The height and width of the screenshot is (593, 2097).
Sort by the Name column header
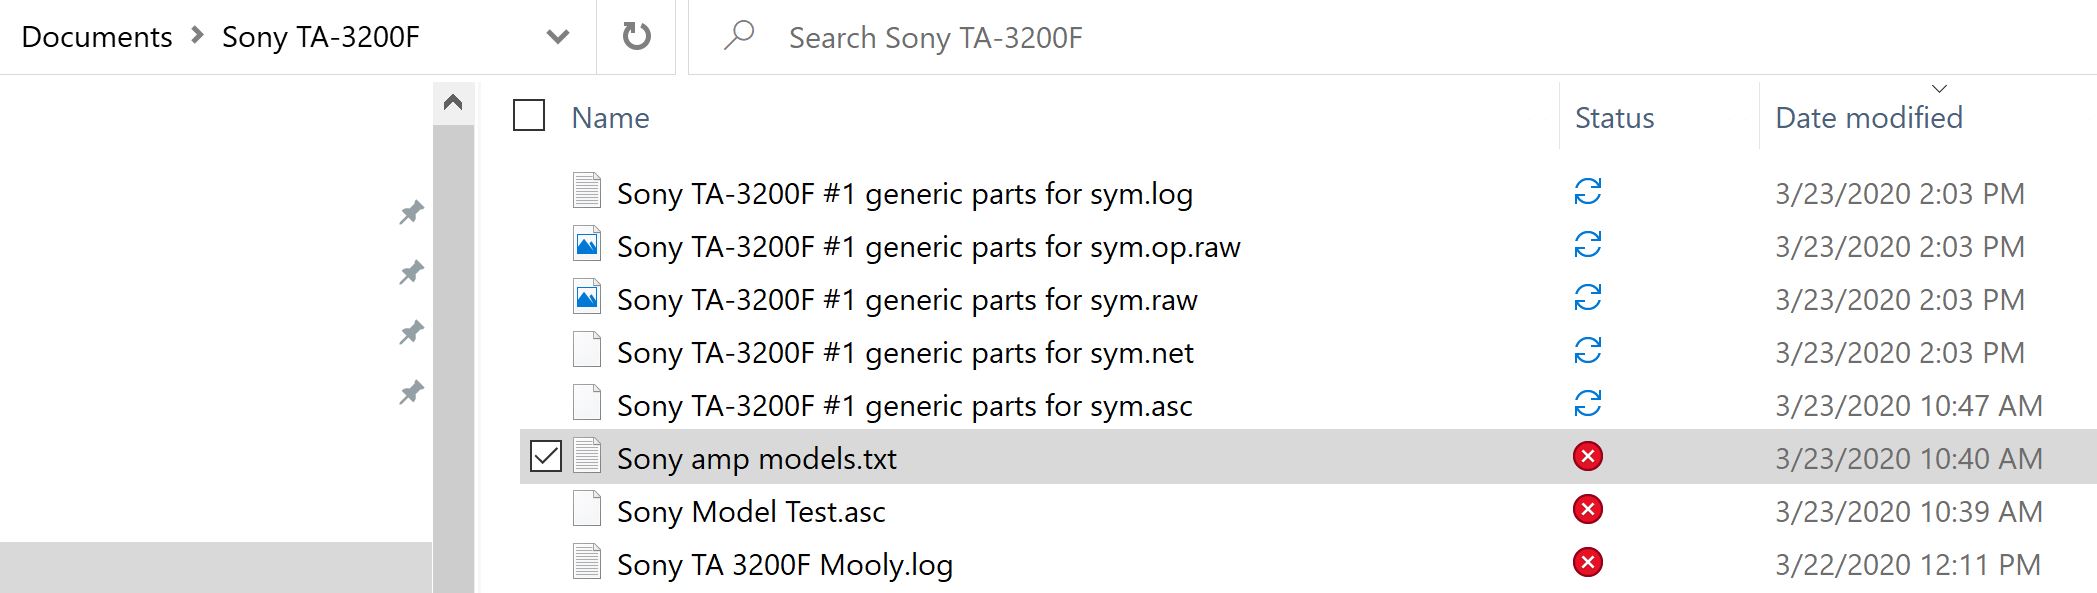pyautogui.click(x=610, y=118)
